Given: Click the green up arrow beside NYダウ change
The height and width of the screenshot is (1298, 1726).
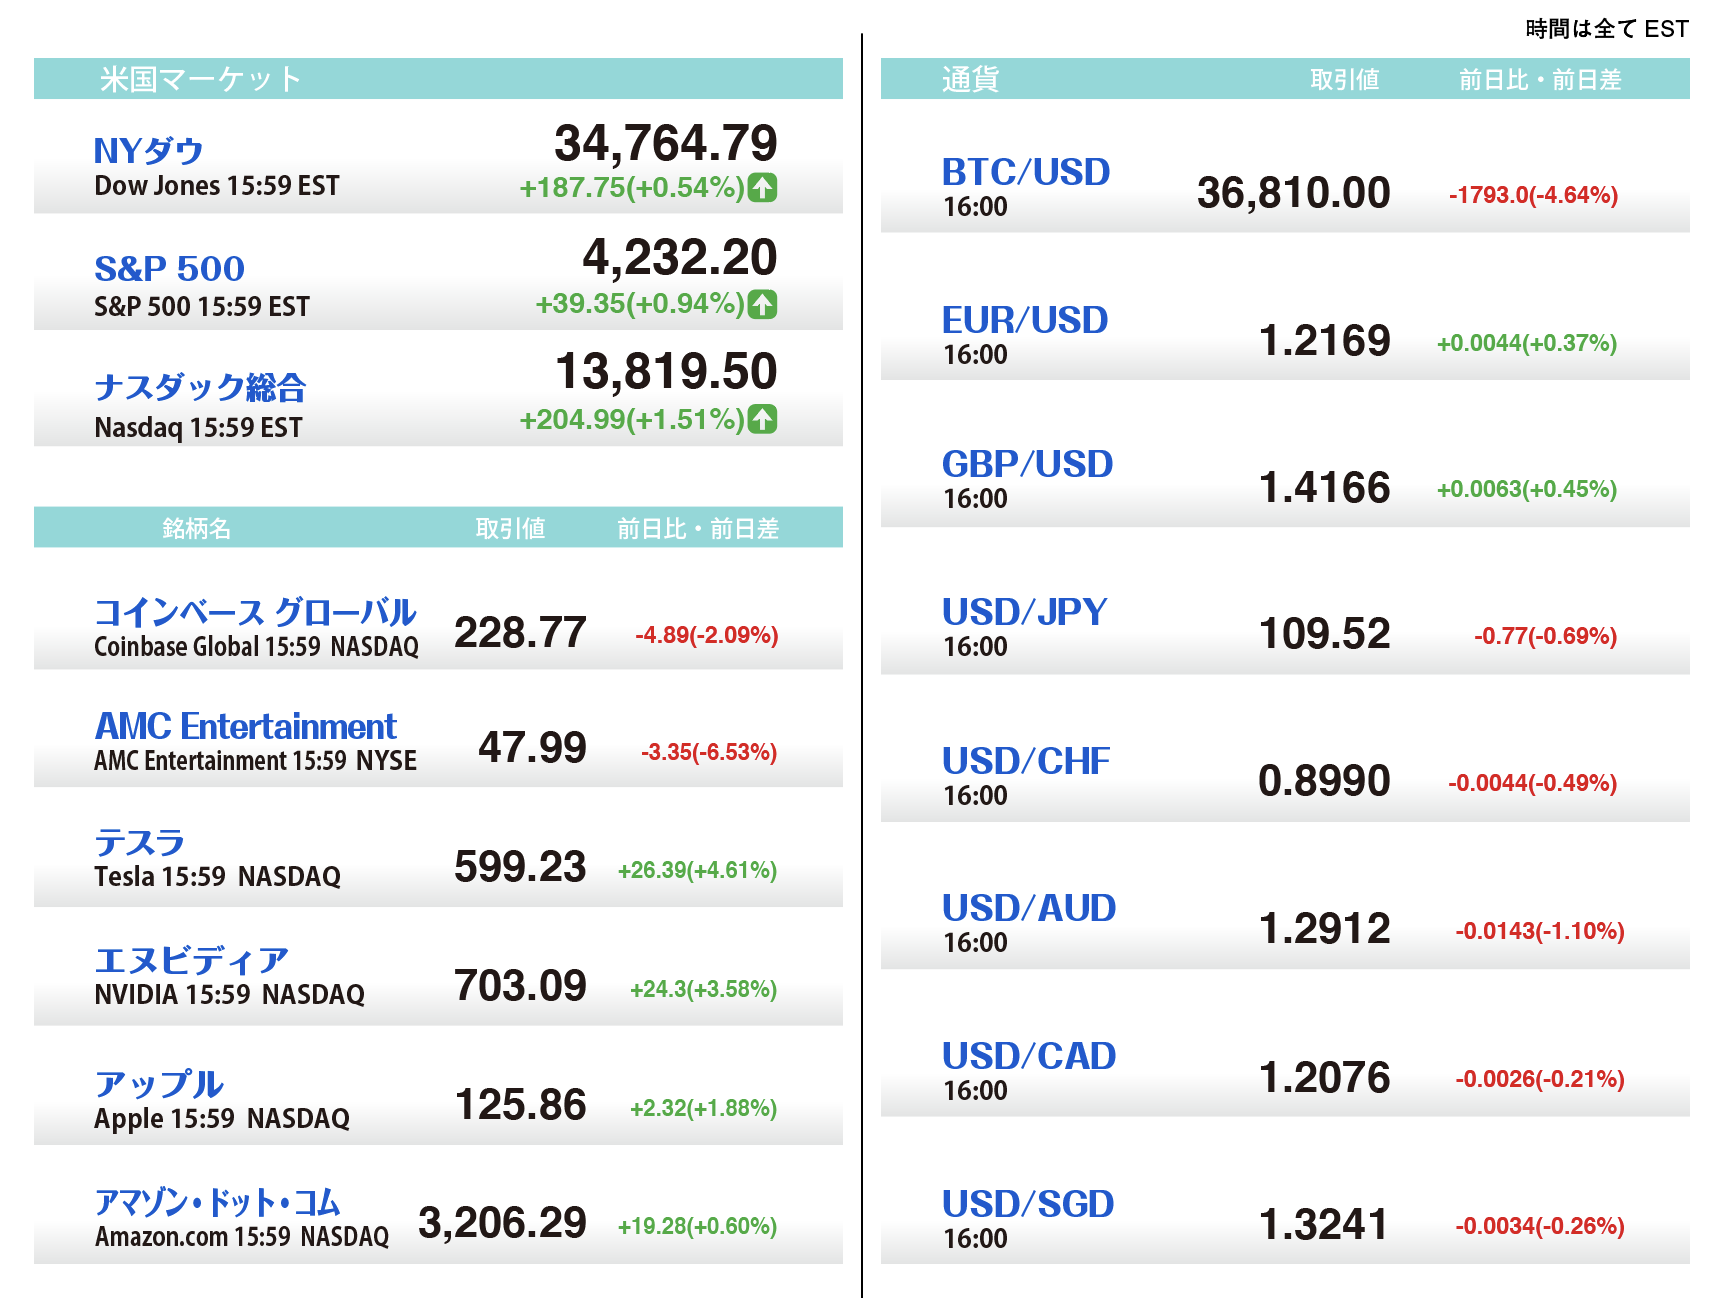Looking at the screenshot, I should pos(763,187).
